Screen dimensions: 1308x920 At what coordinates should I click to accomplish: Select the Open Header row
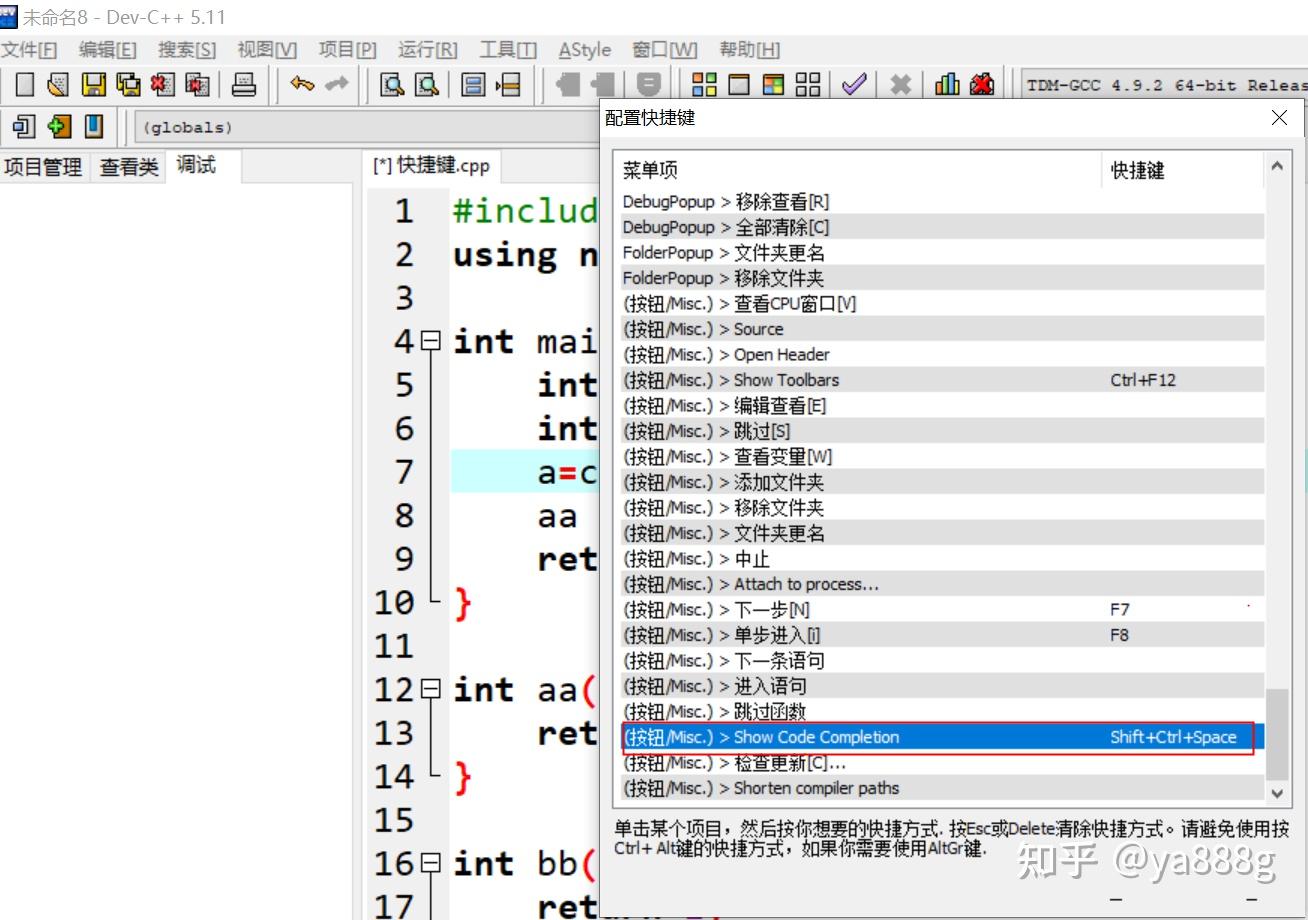click(x=942, y=355)
